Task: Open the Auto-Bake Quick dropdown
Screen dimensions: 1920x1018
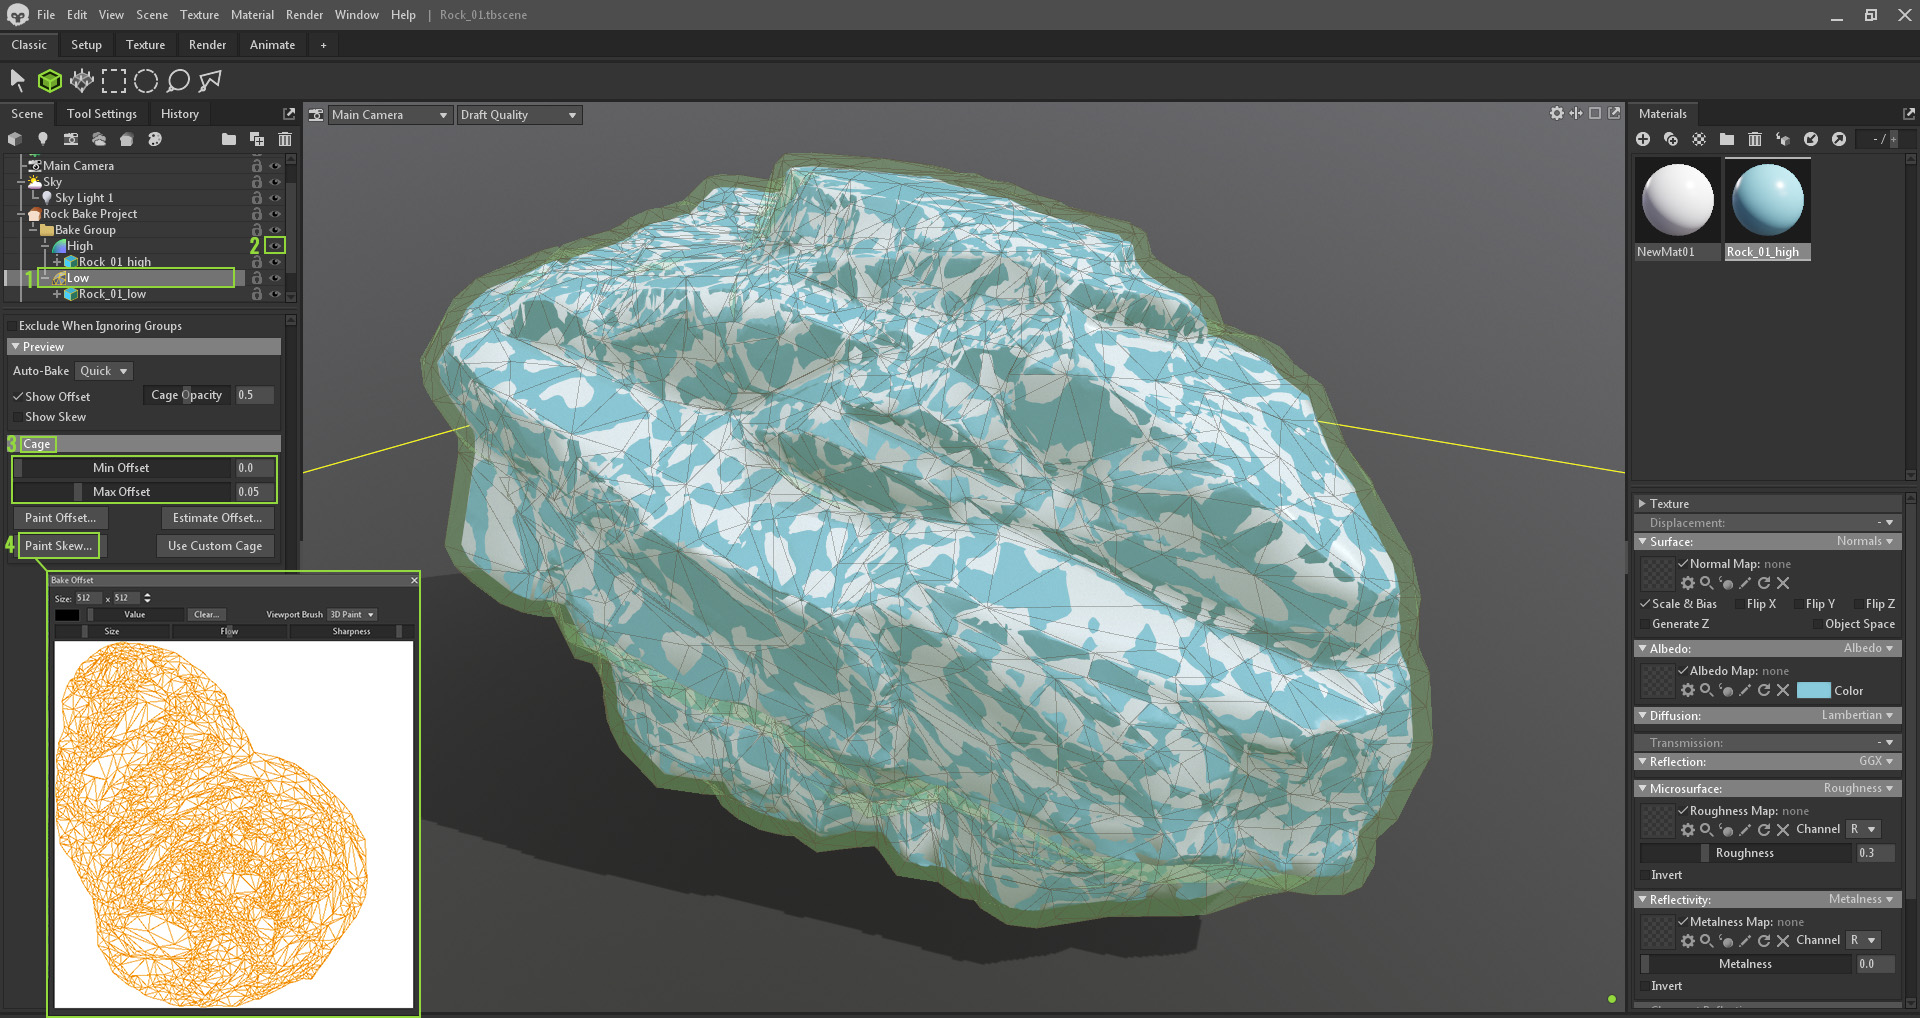Action: [102, 370]
